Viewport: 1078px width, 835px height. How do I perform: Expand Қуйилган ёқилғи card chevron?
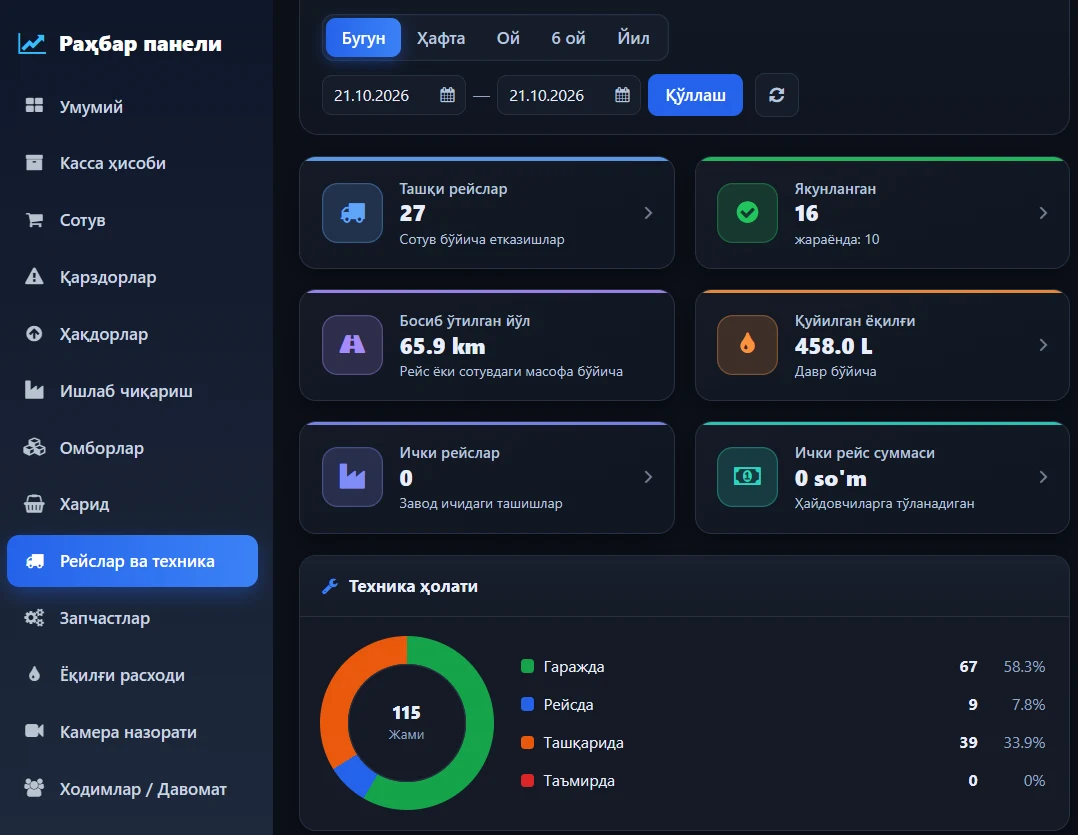1044,345
